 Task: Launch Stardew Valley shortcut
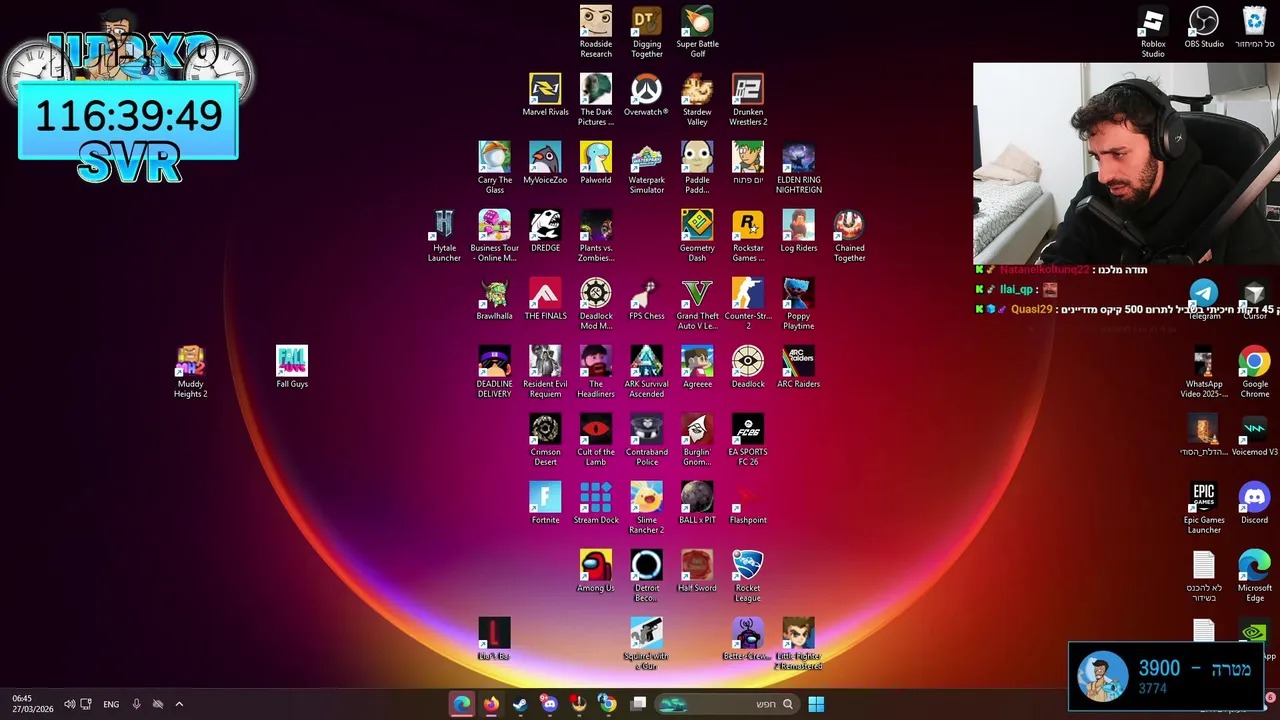(697, 100)
